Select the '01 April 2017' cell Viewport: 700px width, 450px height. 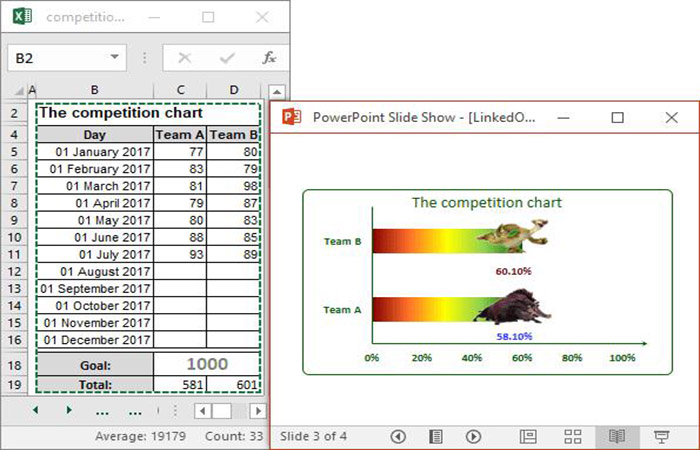pos(95,203)
